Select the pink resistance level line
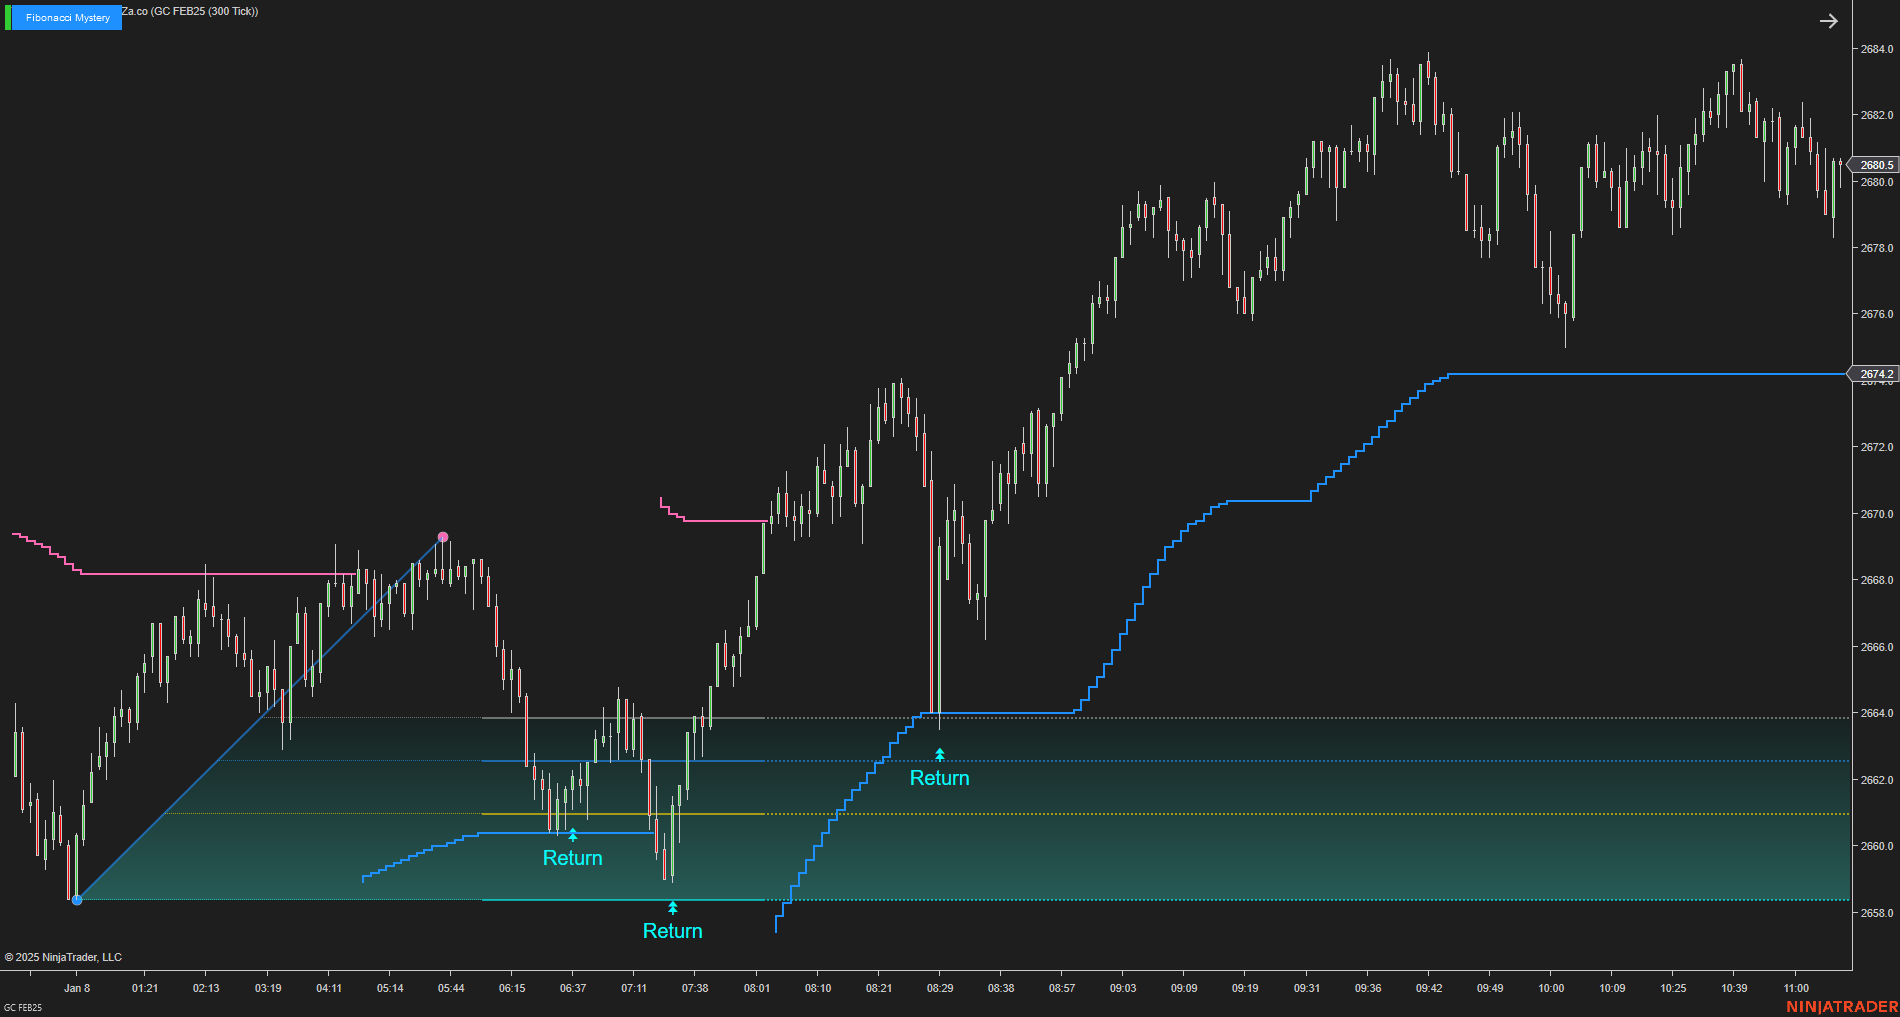Viewport: 1900px width, 1017px height. [x=200, y=574]
